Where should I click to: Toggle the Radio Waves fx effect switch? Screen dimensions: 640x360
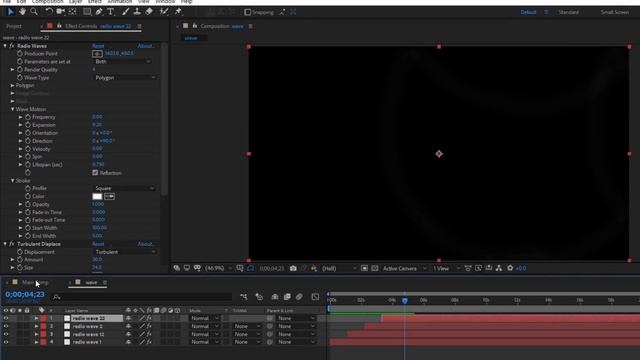[x=12, y=46]
